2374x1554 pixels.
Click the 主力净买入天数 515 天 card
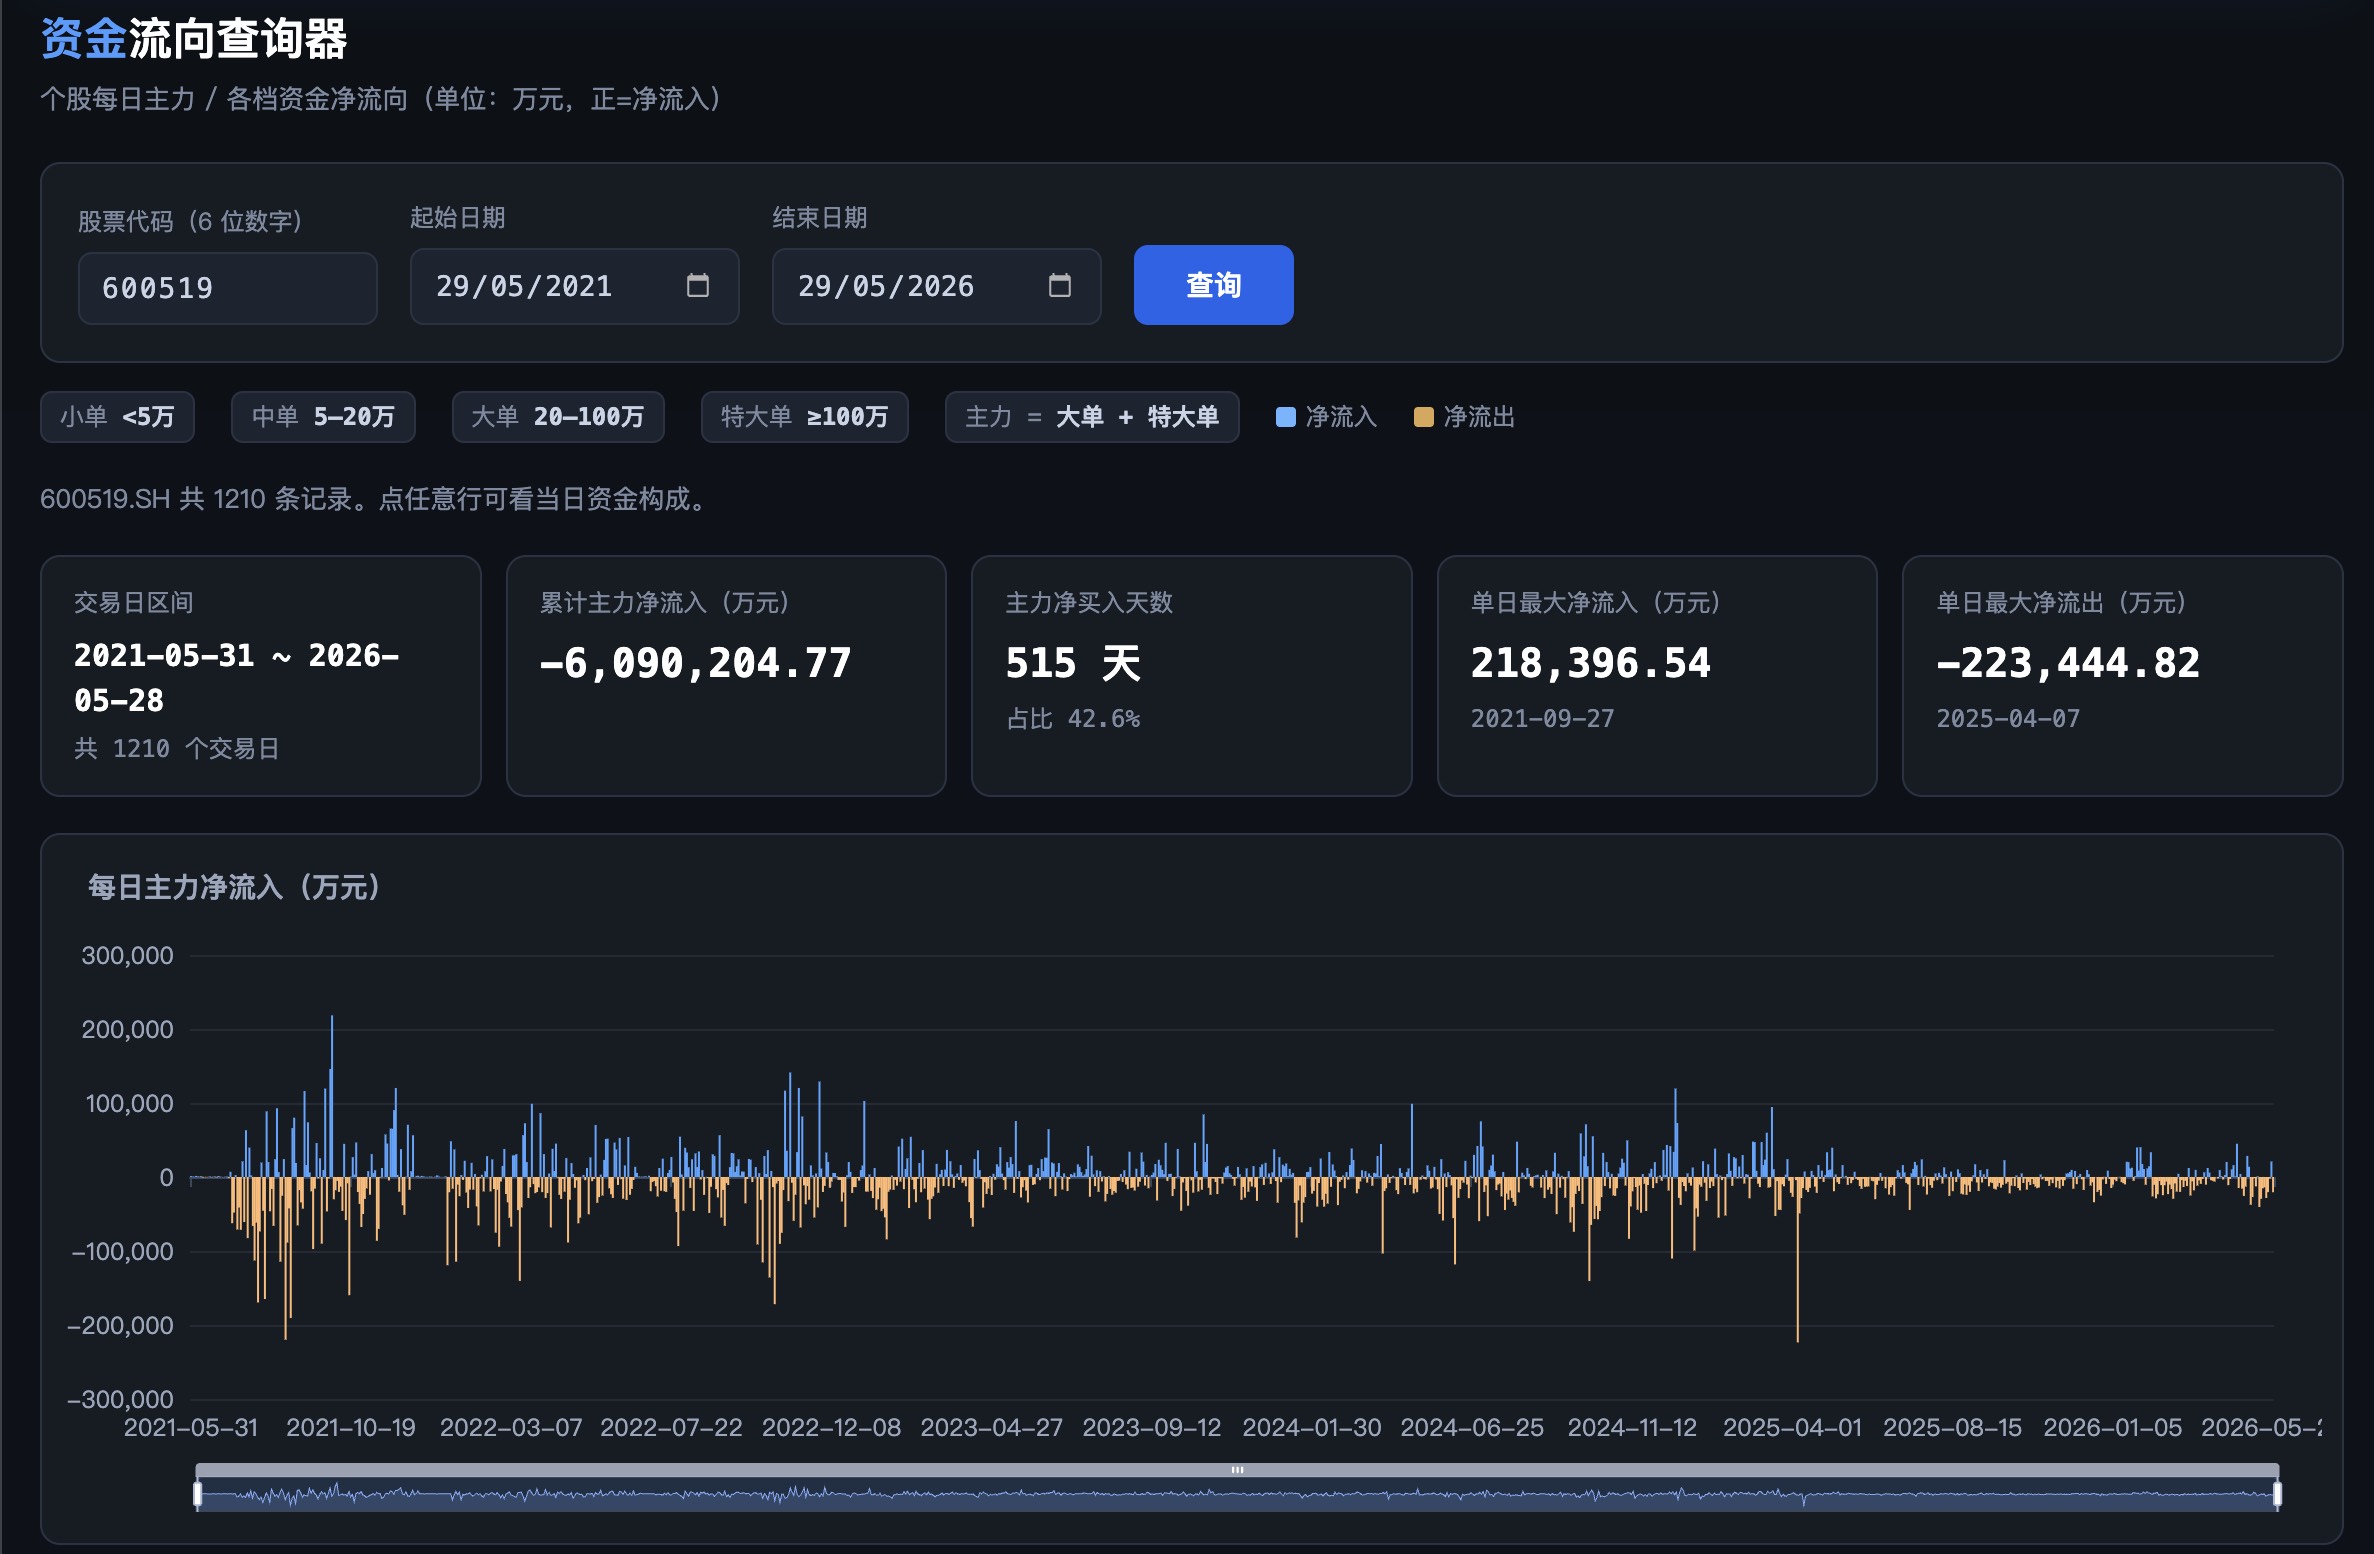[1191, 676]
